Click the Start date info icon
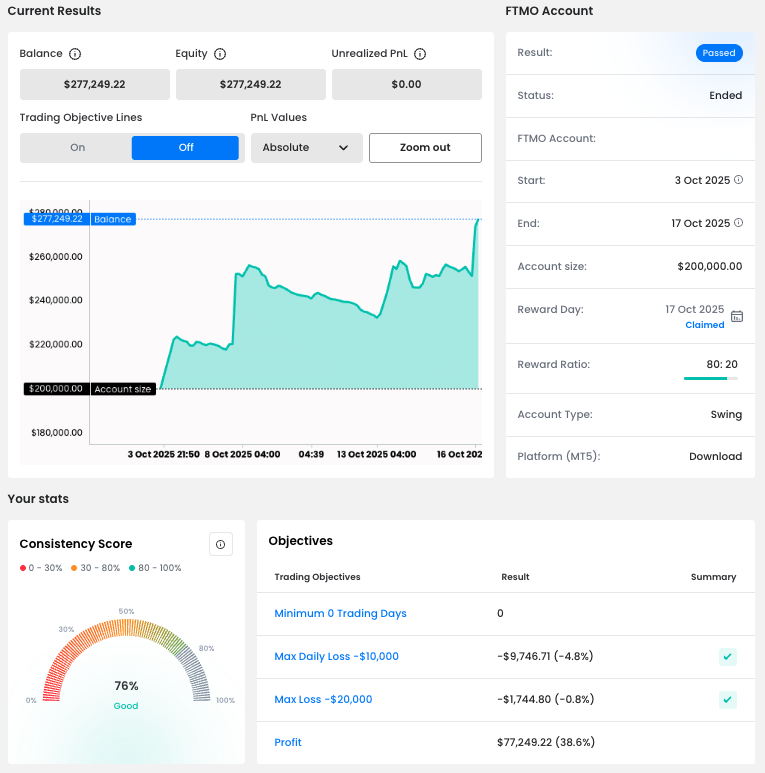 click(739, 180)
